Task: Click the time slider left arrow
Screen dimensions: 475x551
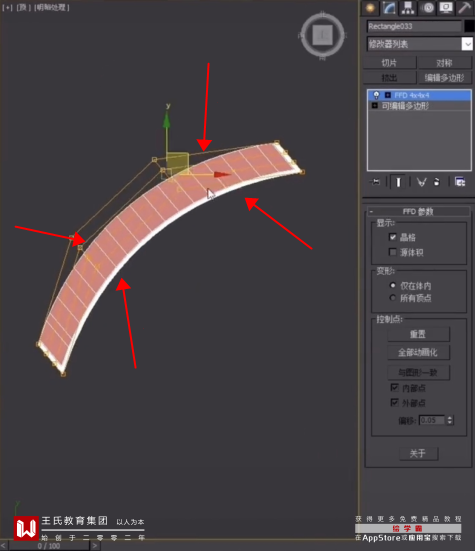Action: (4, 546)
